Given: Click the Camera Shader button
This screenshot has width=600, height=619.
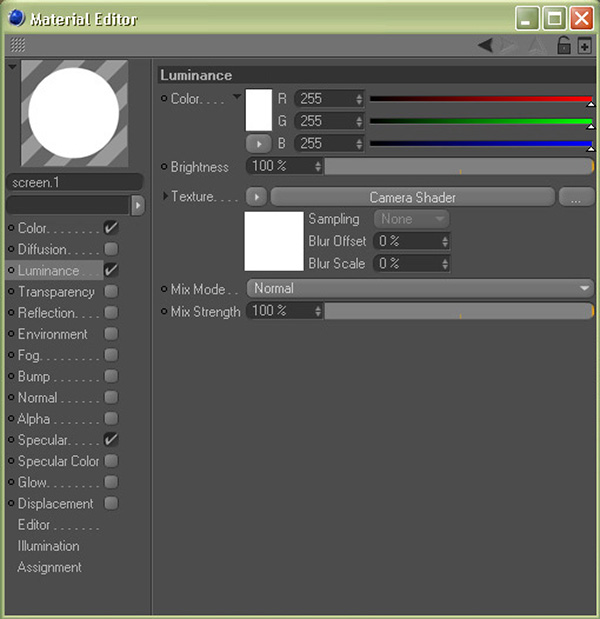Looking at the screenshot, I should coord(412,197).
